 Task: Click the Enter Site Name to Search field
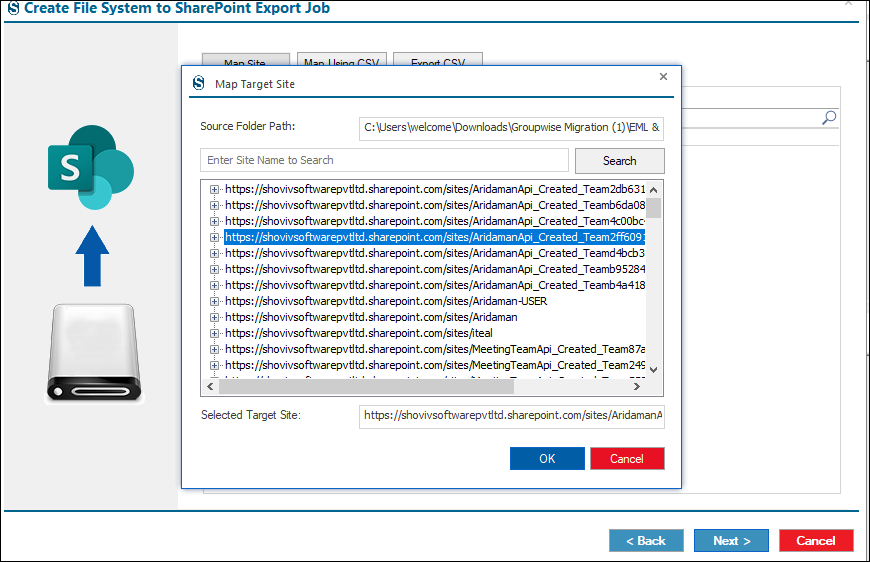[384, 160]
